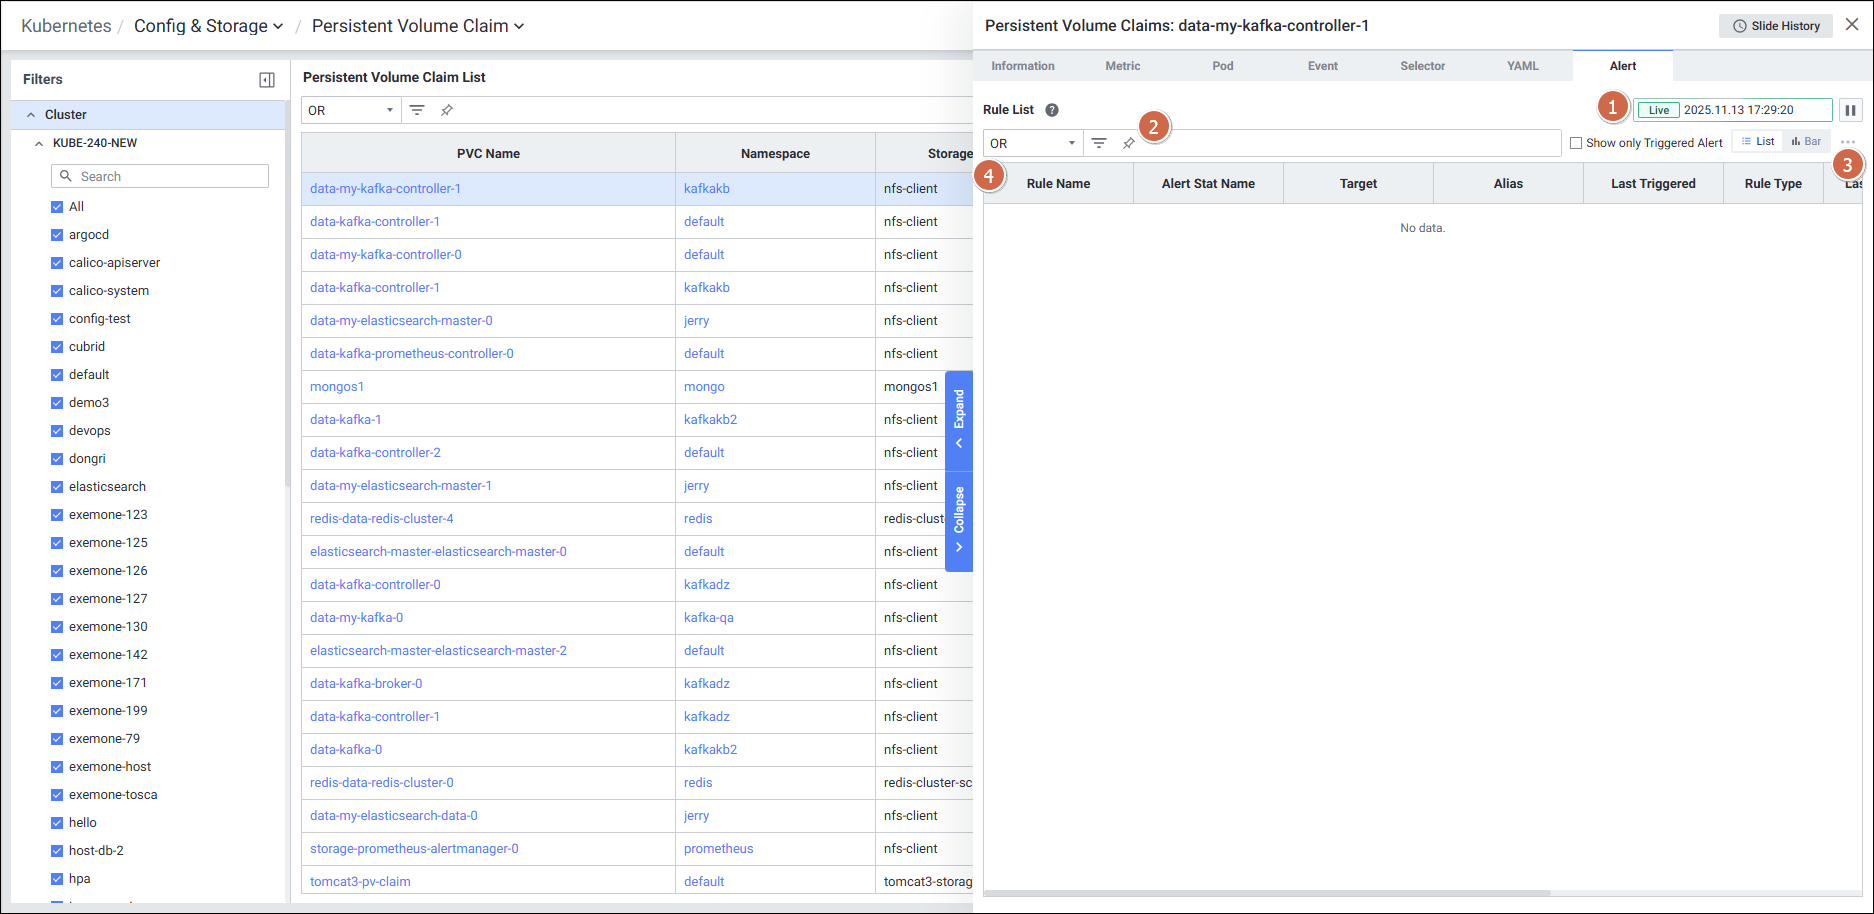Uncheck the elasticsearch namespace checkbox
The width and height of the screenshot is (1874, 914).
point(57,487)
